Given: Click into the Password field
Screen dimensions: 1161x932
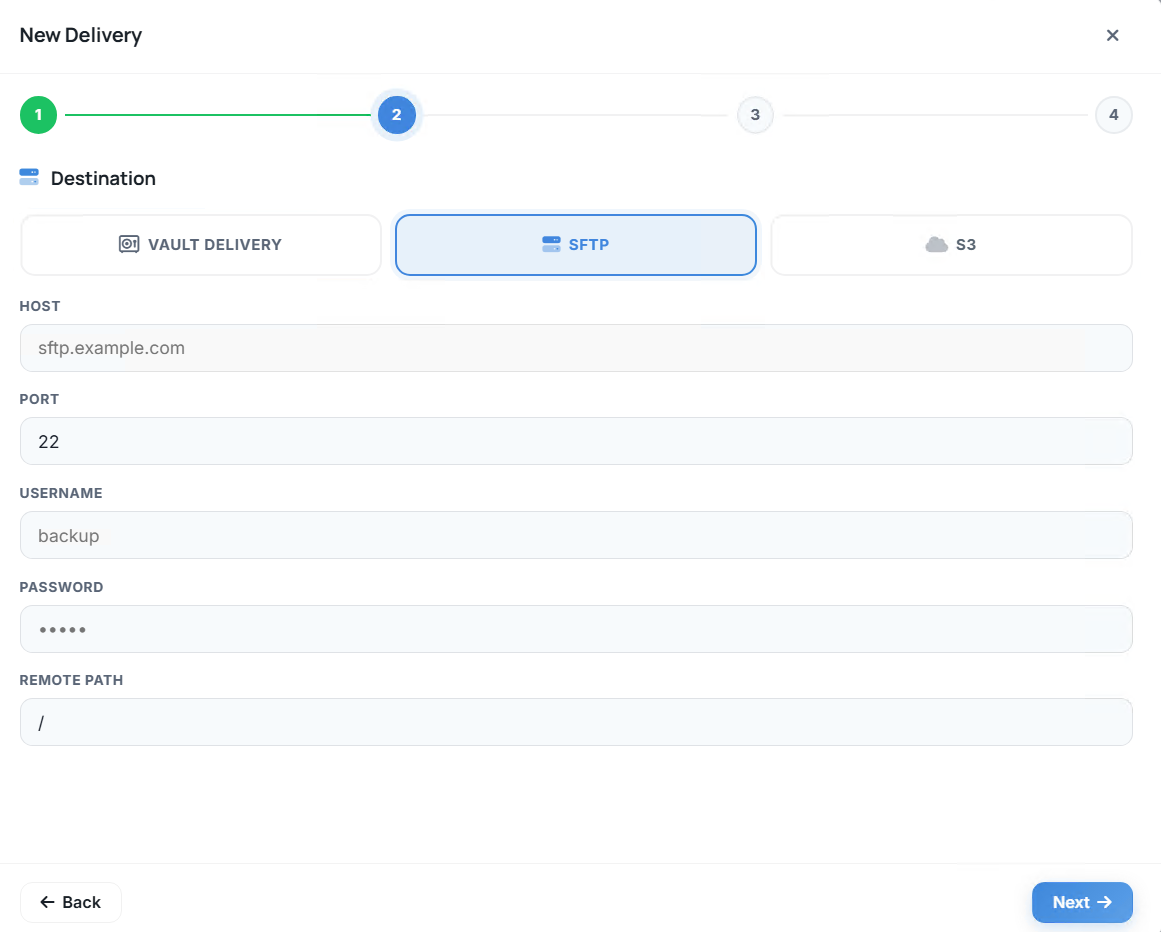Looking at the screenshot, I should (x=576, y=629).
